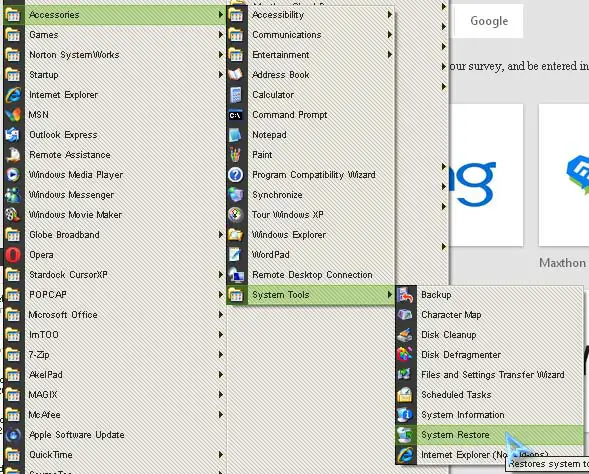
Task: Click the Backup icon in System Tools
Action: [x=405, y=295]
